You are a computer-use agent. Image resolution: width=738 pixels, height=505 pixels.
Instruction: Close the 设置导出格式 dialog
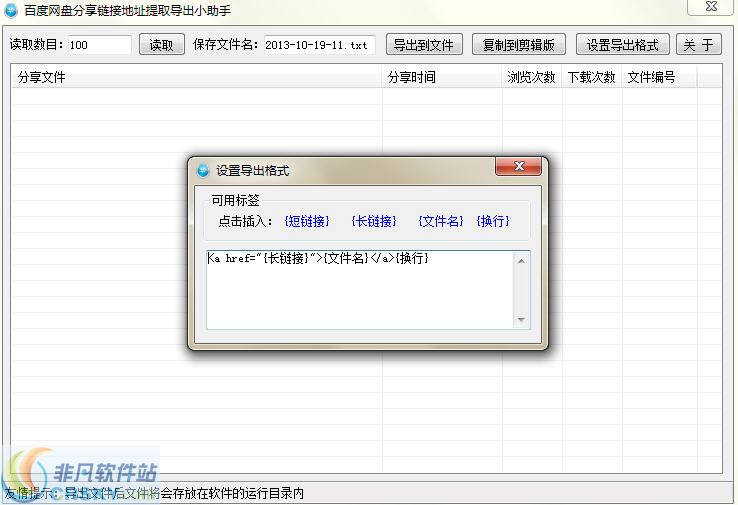pyautogui.click(x=518, y=166)
